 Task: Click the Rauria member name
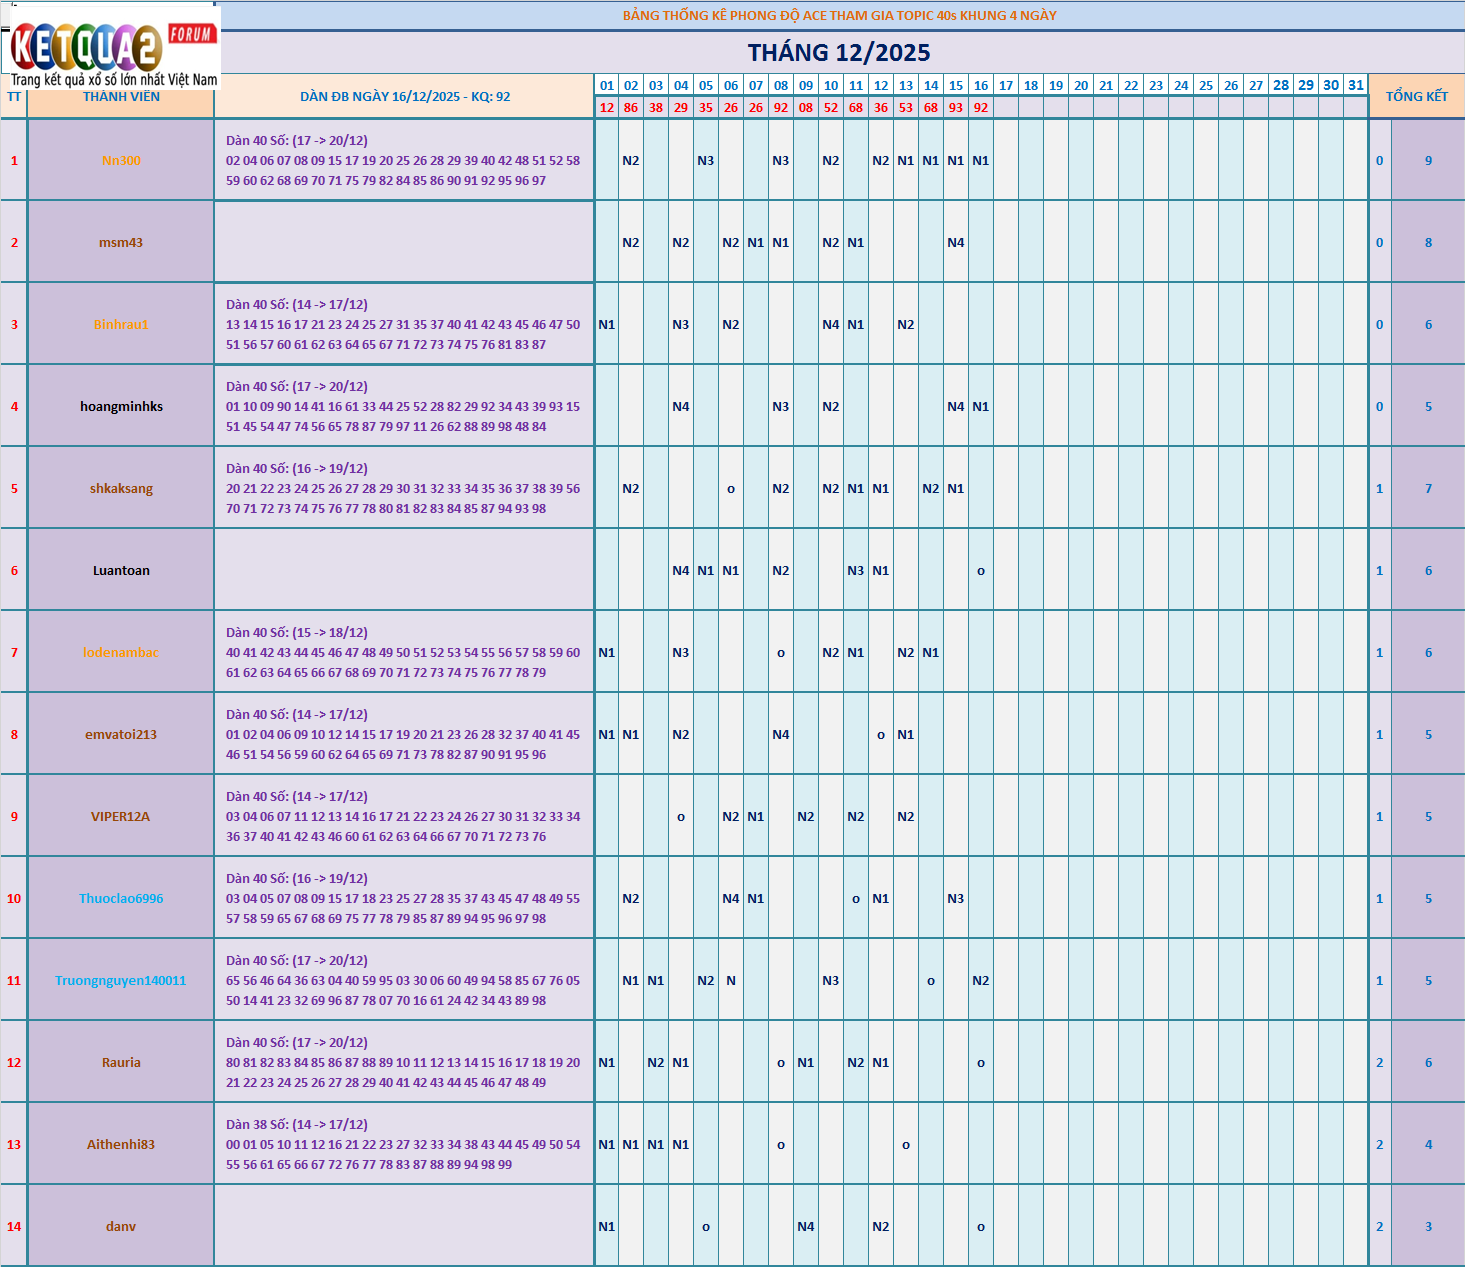click(121, 1063)
